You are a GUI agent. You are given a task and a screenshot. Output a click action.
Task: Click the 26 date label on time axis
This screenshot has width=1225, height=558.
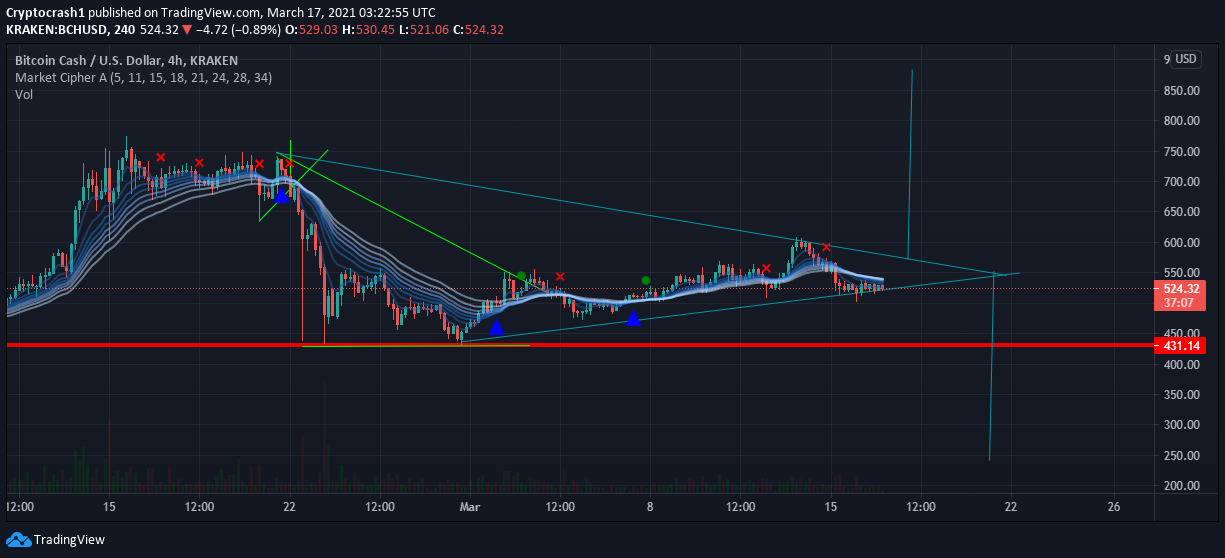[x=1114, y=507]
